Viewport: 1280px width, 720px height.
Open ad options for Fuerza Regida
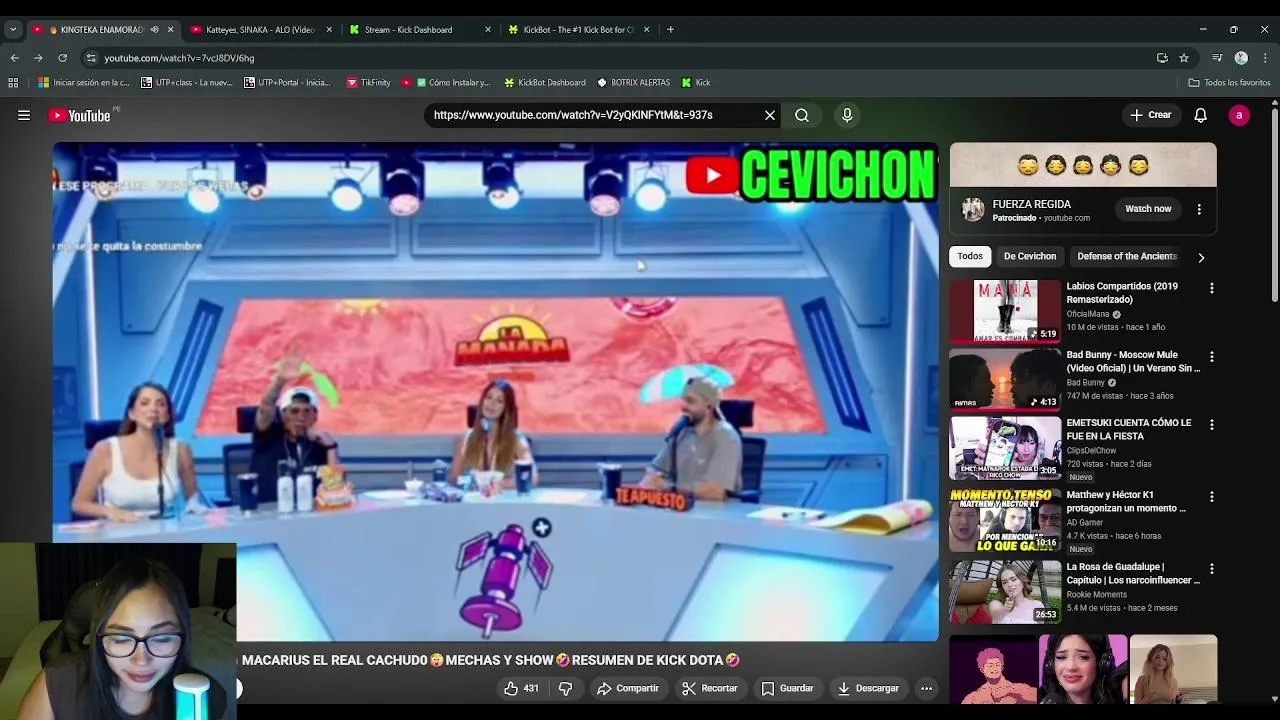[x=1199, y=209]
